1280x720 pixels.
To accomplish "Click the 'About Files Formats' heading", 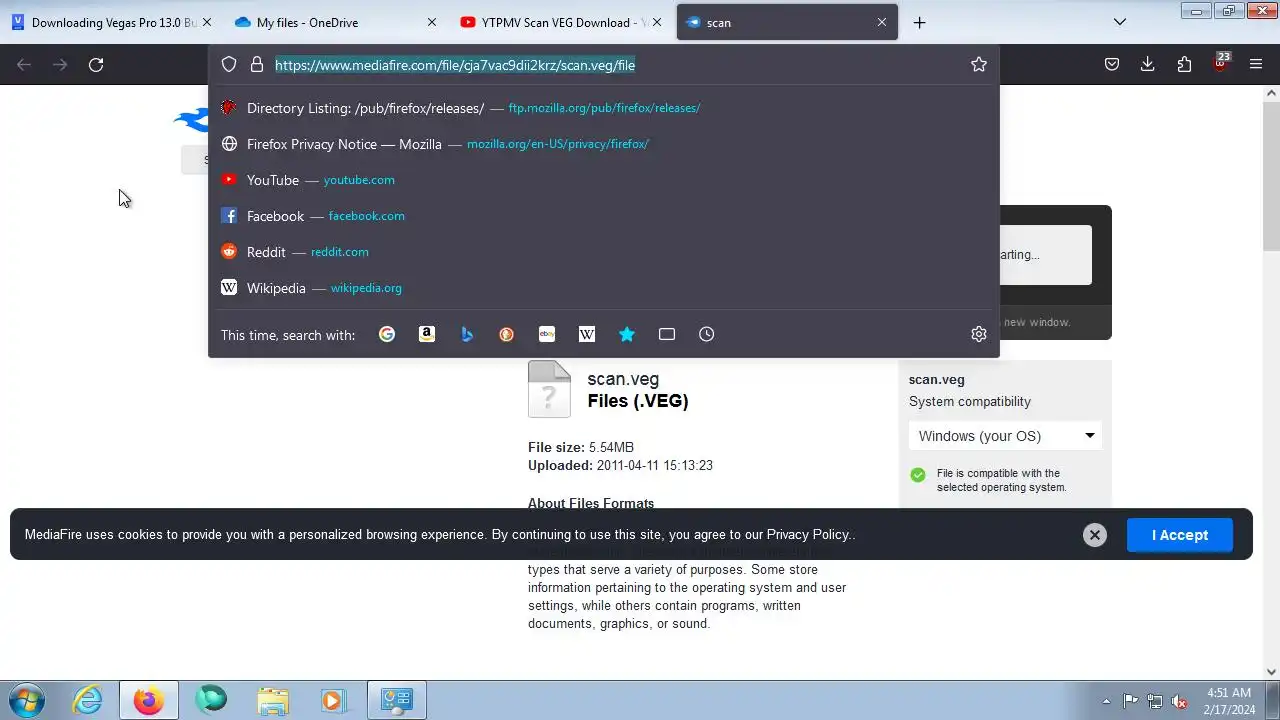I will point(591,503).
